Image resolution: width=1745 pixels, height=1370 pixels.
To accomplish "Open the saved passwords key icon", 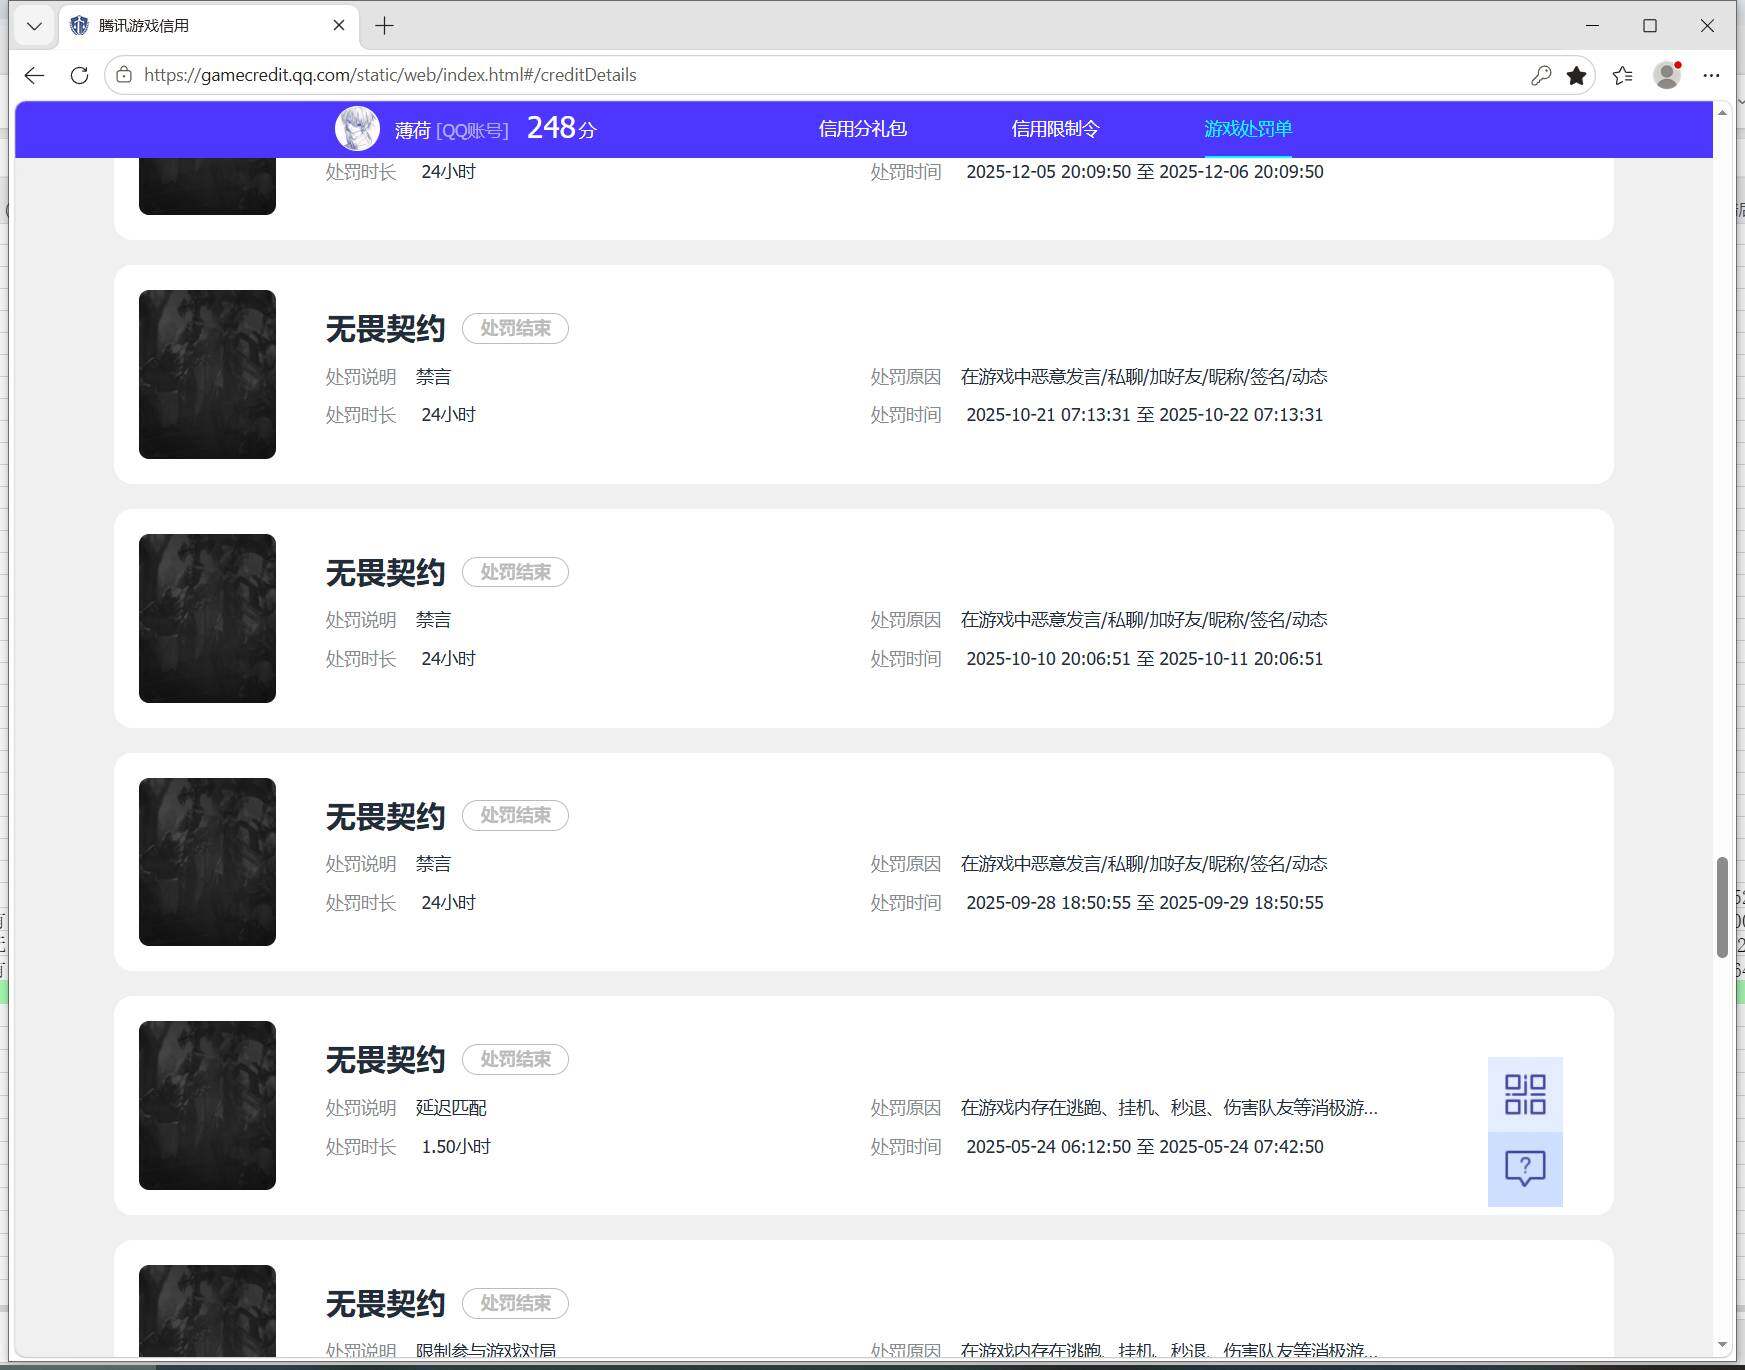I will (1541, 75).
